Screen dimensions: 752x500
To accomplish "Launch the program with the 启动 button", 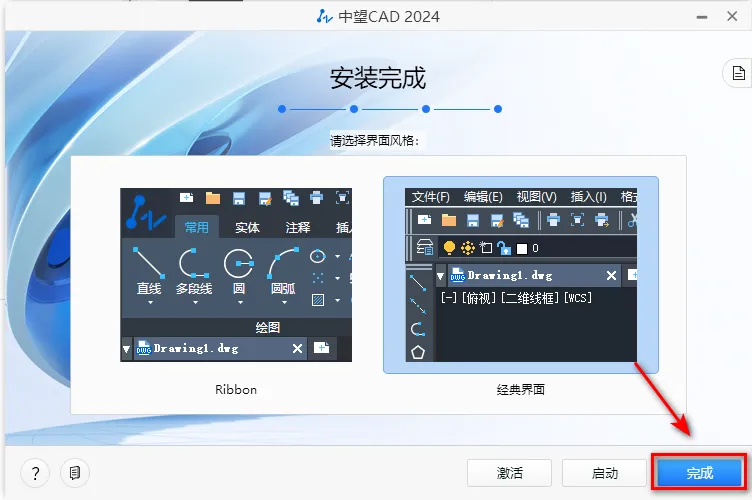I will (x=604, y=473).
